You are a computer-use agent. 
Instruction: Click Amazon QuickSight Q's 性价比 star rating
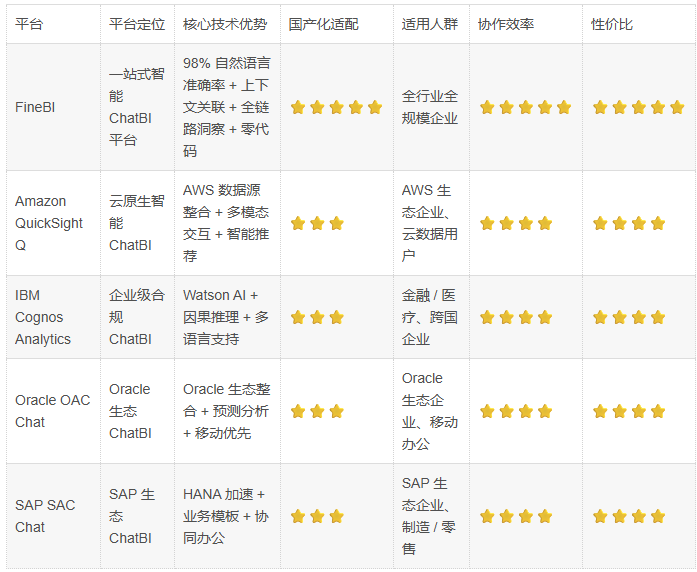click(x=629, y=223)
